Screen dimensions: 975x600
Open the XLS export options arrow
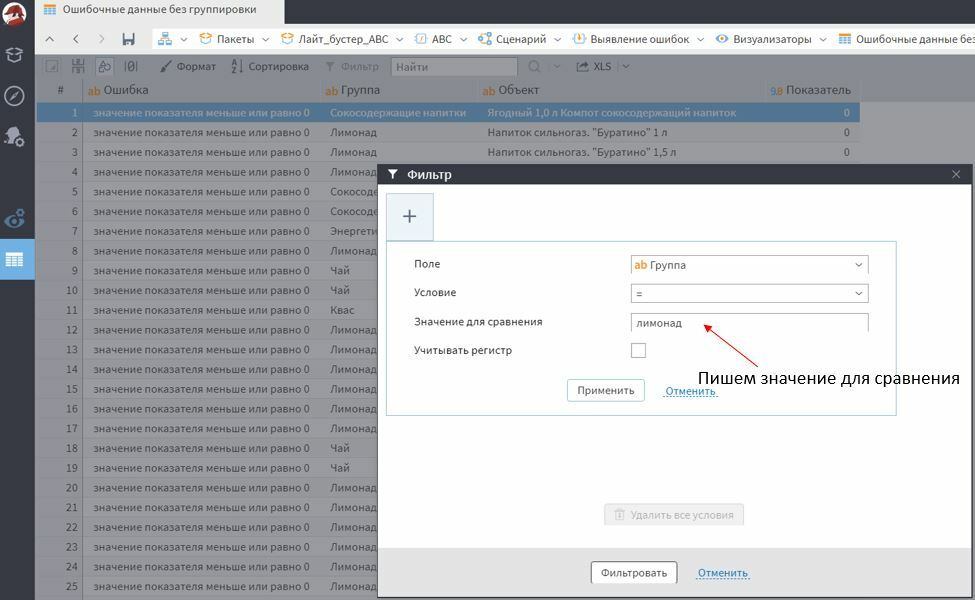626,67
